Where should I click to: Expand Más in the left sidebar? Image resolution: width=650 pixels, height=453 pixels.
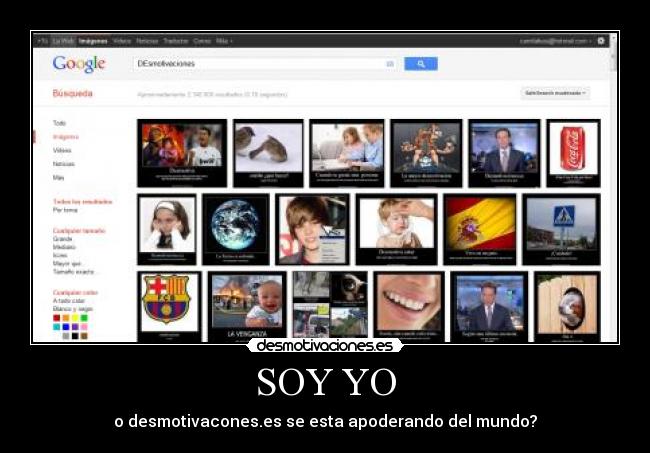(58, 178)
